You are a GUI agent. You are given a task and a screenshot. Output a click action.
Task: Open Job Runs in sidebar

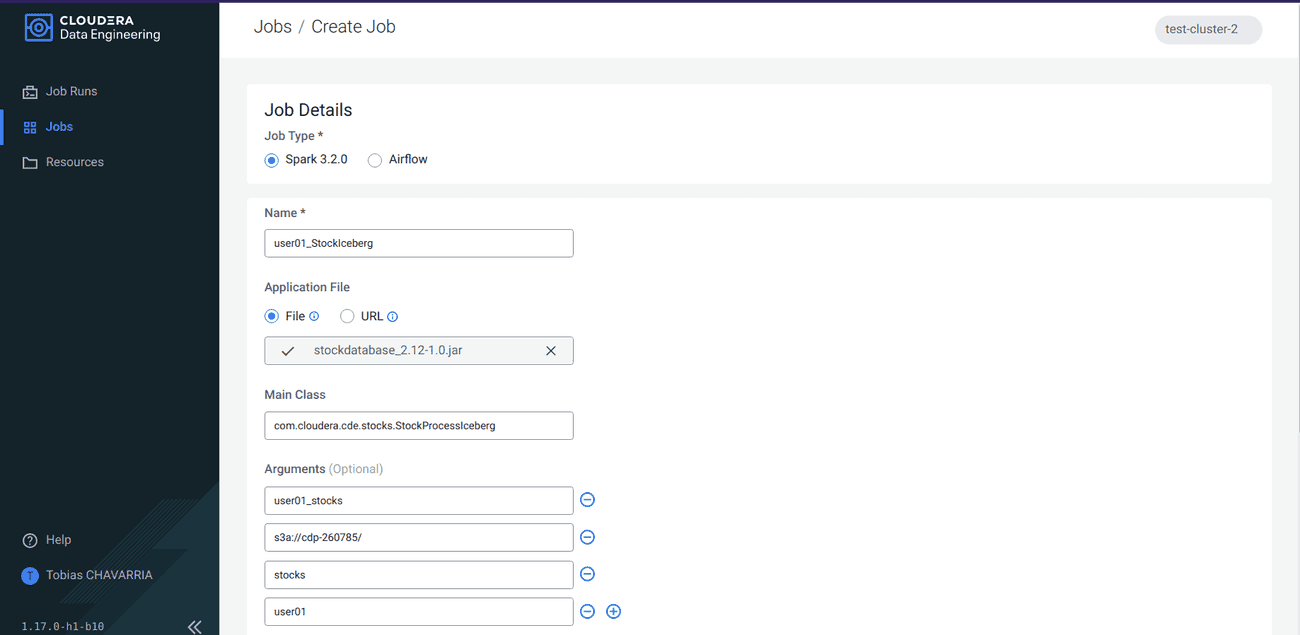[71, 91]
